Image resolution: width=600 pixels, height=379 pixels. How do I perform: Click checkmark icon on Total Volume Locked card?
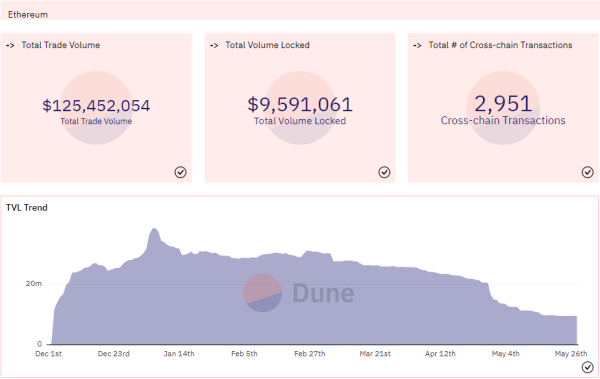pyautogui.click(x=385, y=172)
